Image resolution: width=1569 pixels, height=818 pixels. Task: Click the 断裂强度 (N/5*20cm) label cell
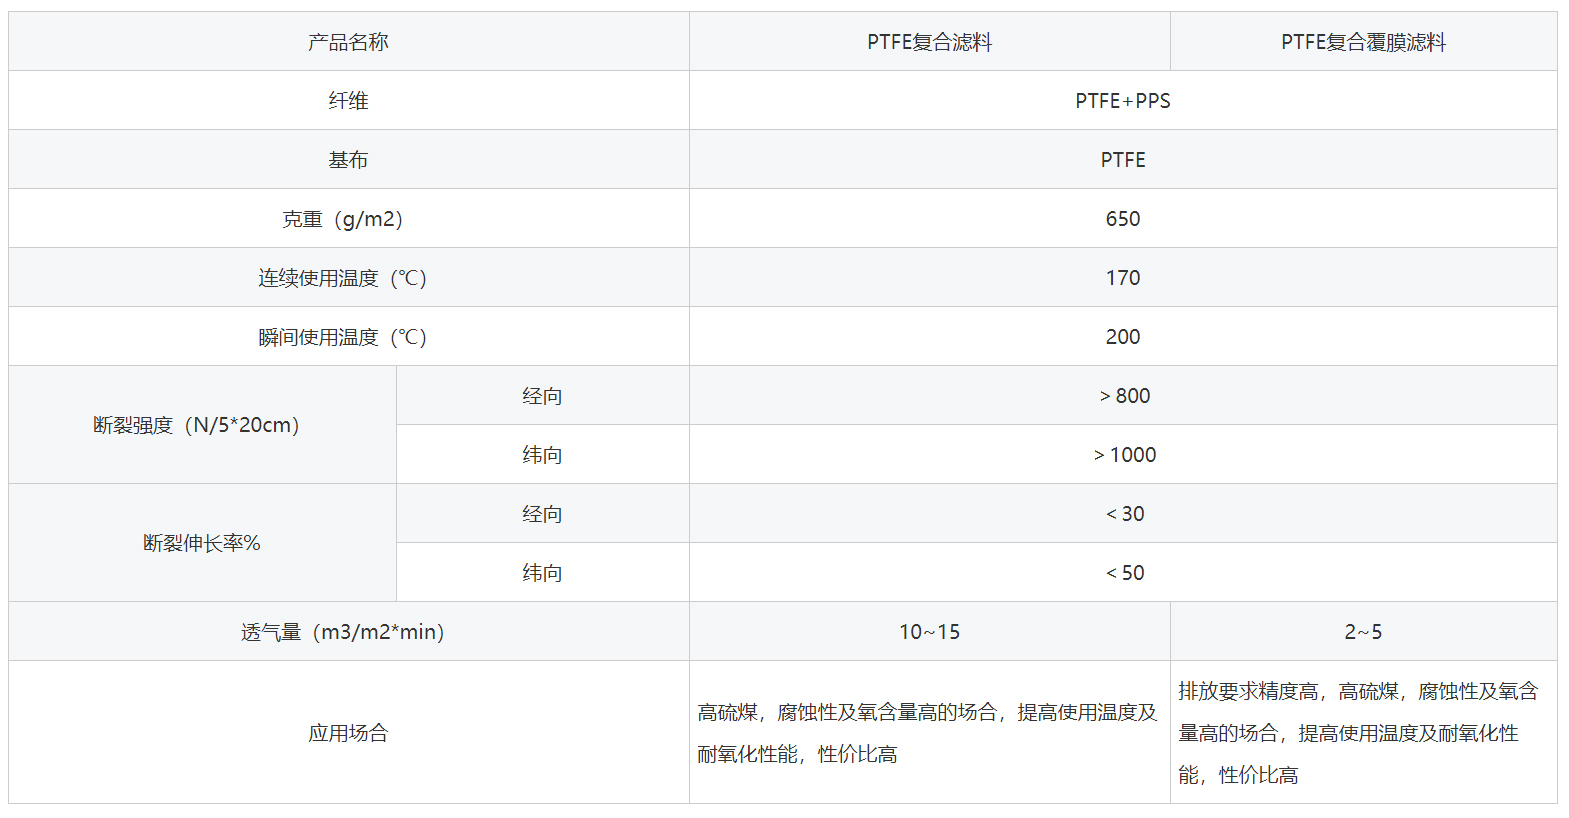[x=197, y=425]
